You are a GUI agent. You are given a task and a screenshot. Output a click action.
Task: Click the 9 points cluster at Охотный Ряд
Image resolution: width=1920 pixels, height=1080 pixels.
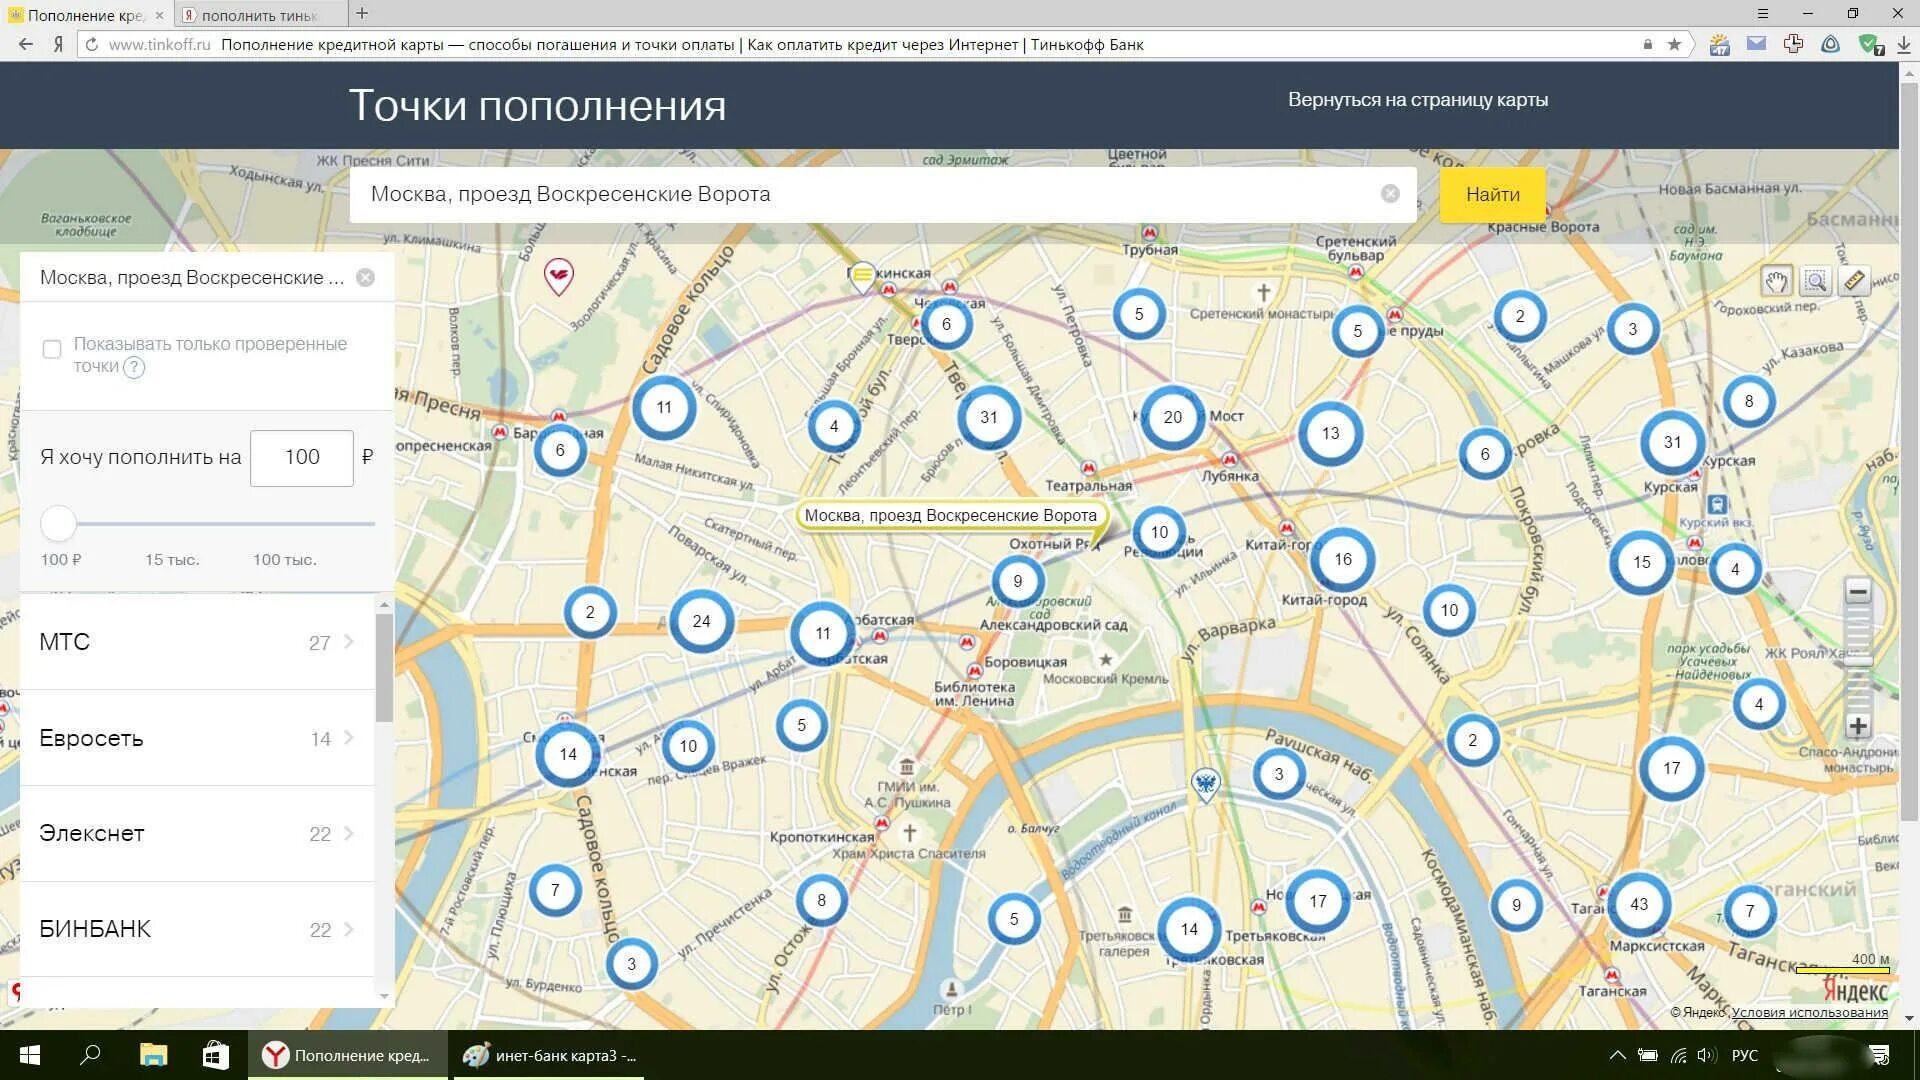(x=1018, y=581)
